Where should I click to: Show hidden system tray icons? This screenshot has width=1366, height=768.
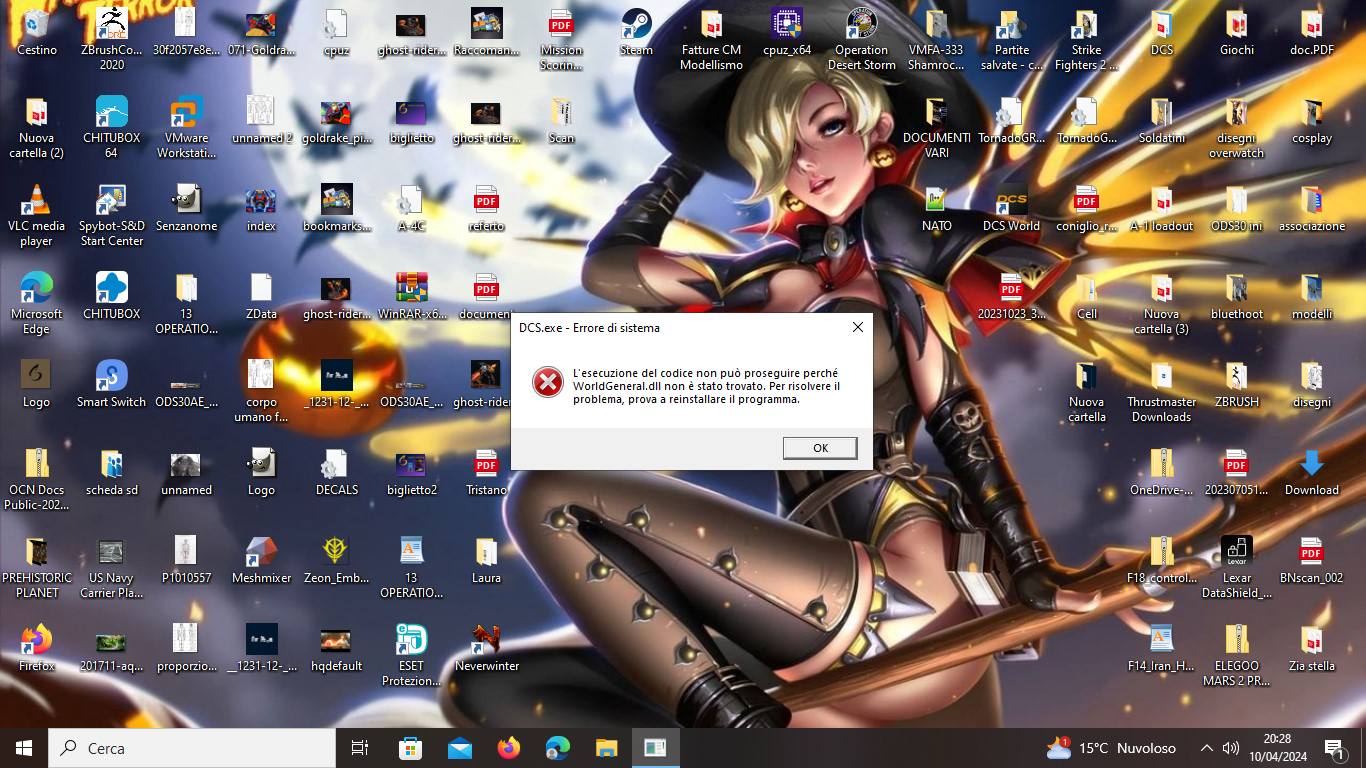(1207, 748)
